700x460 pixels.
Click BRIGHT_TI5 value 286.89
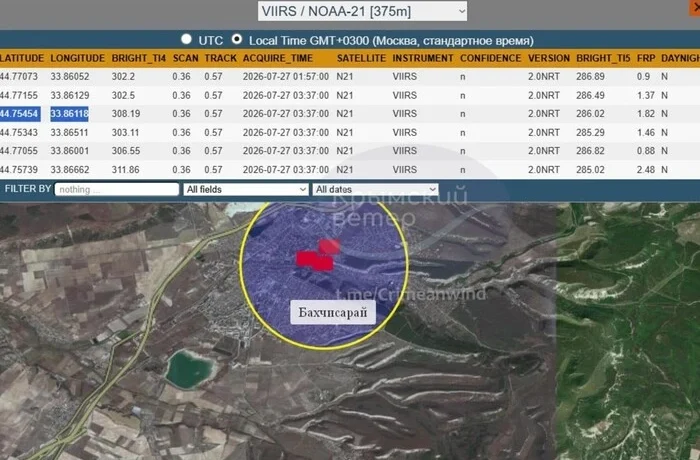(590, 76)
